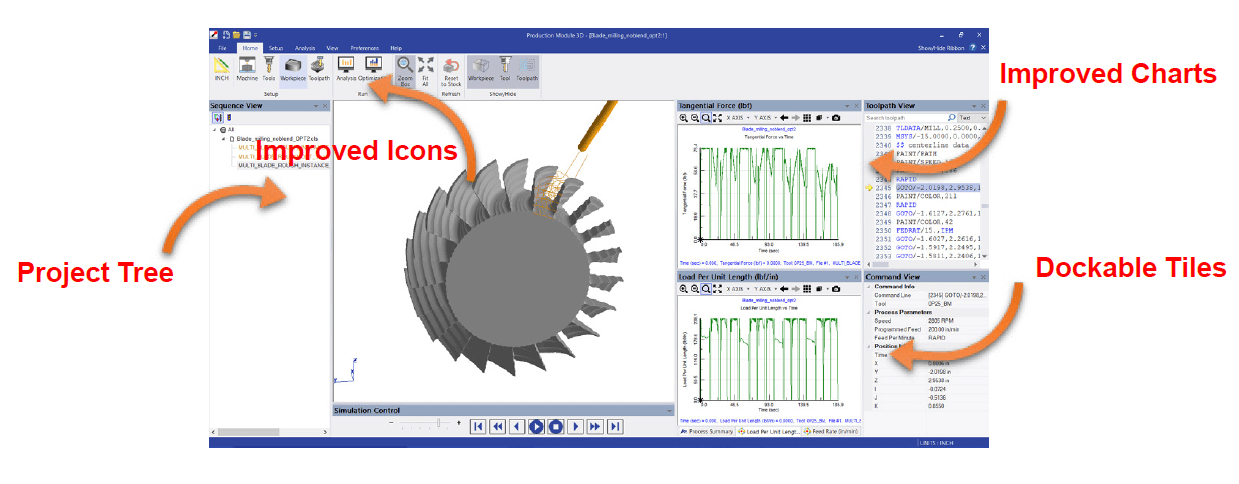Collapse the Simulation Control panel

click(x=667, y=411)
